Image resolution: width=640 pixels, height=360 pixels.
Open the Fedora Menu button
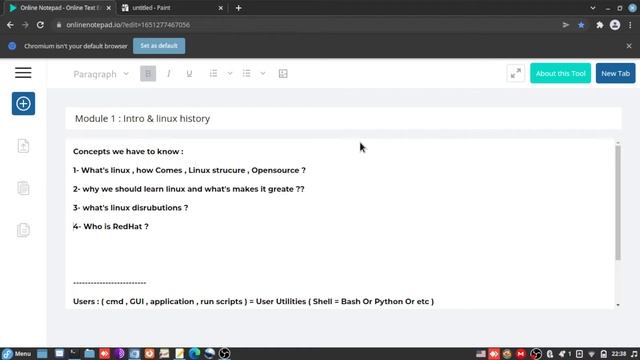coord(16,353)
